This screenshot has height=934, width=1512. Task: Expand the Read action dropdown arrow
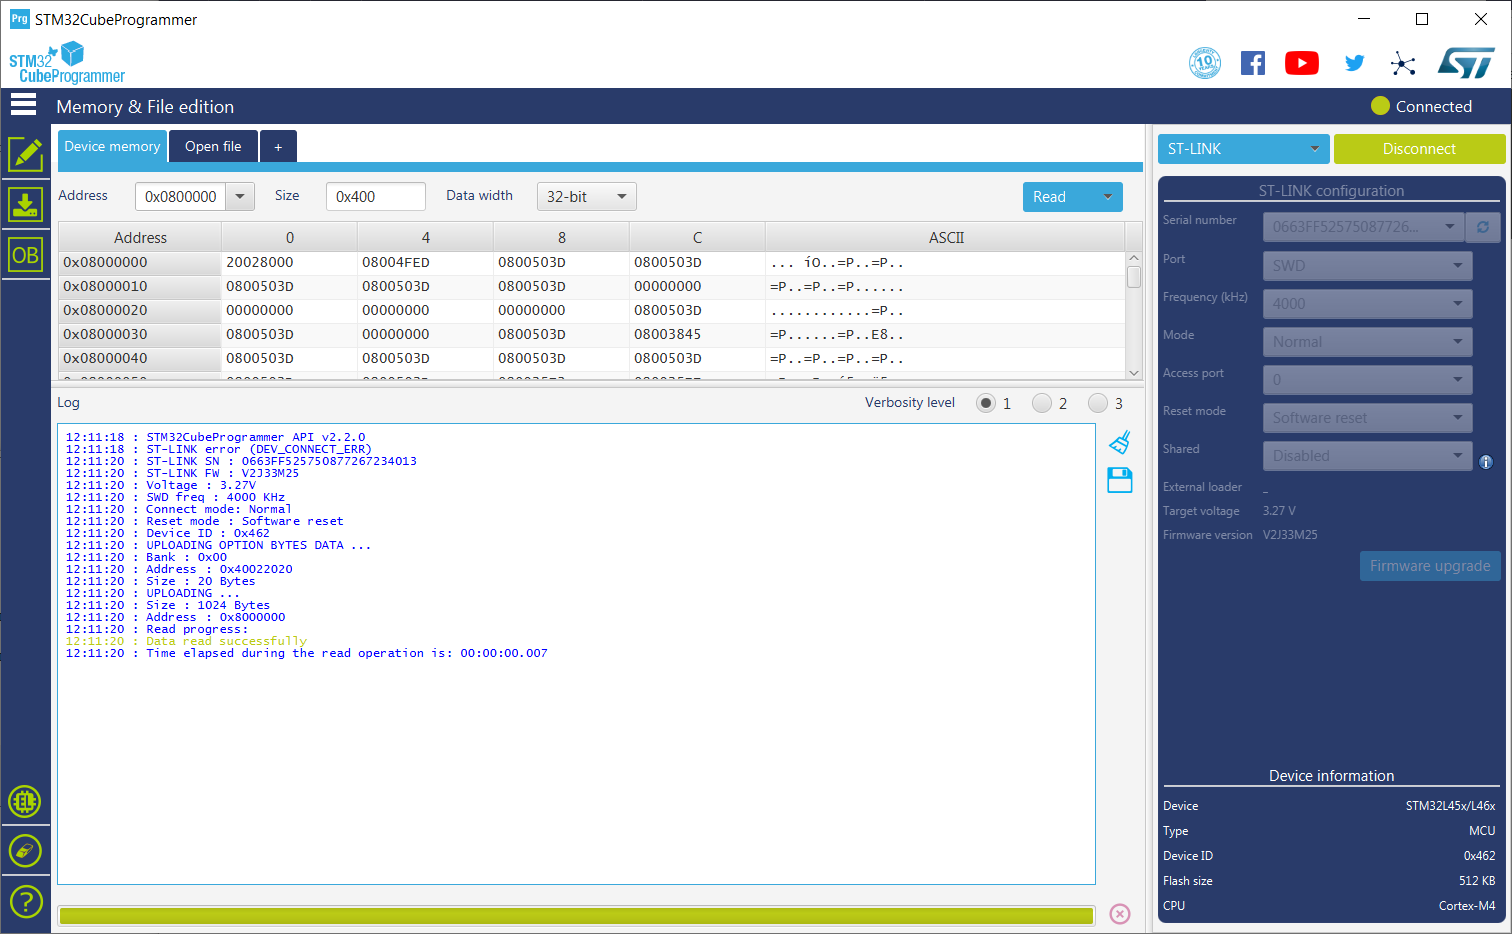pyautogui.click(x=1109, y=196)
